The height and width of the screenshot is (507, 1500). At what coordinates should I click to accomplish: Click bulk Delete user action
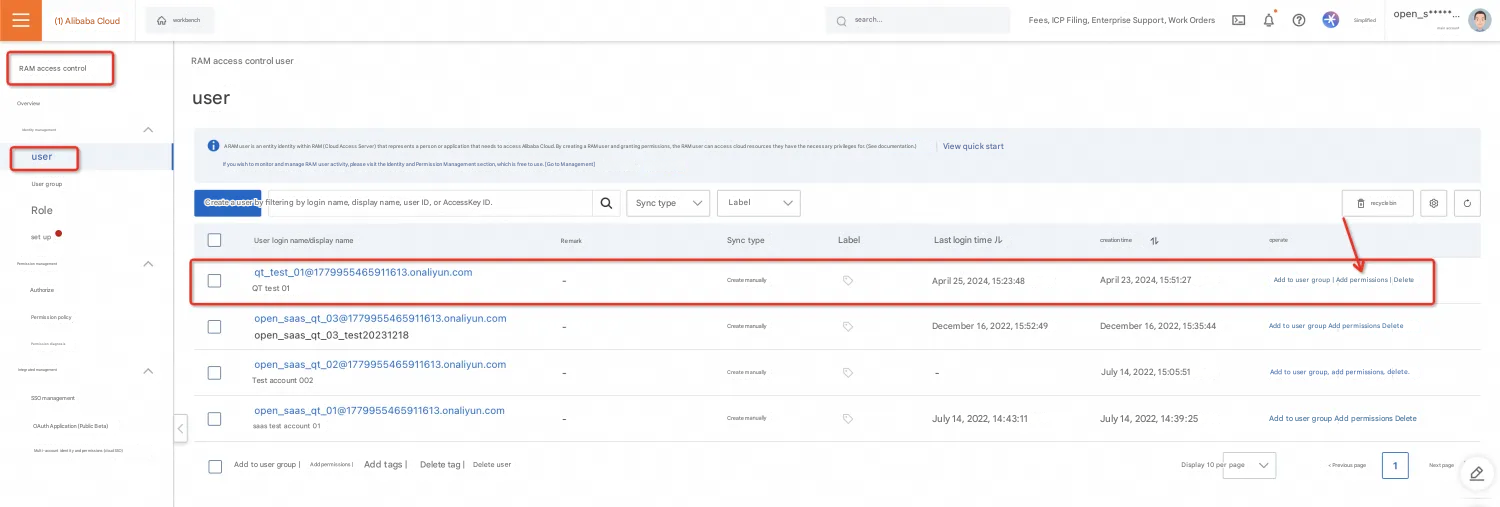click(492, 465)
